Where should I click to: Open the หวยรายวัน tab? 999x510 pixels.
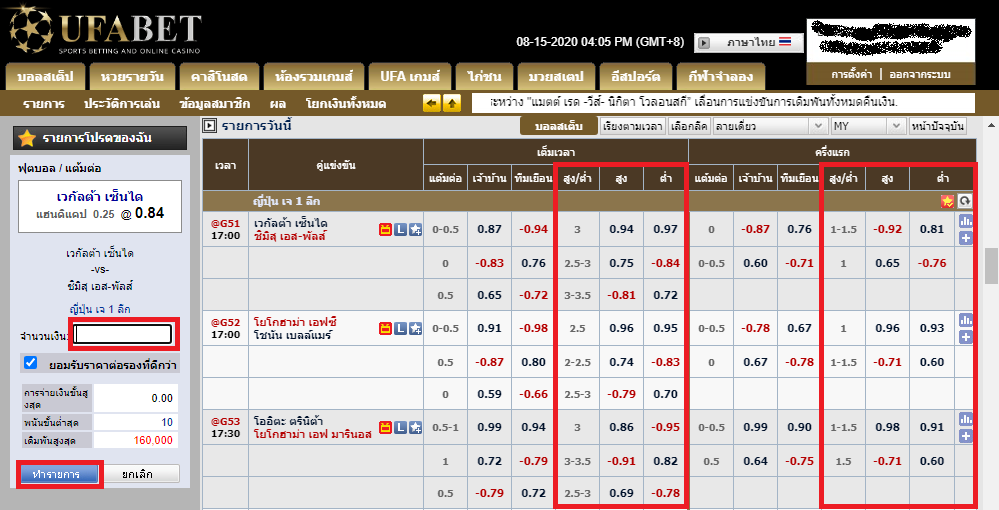(x=132, y=76)
